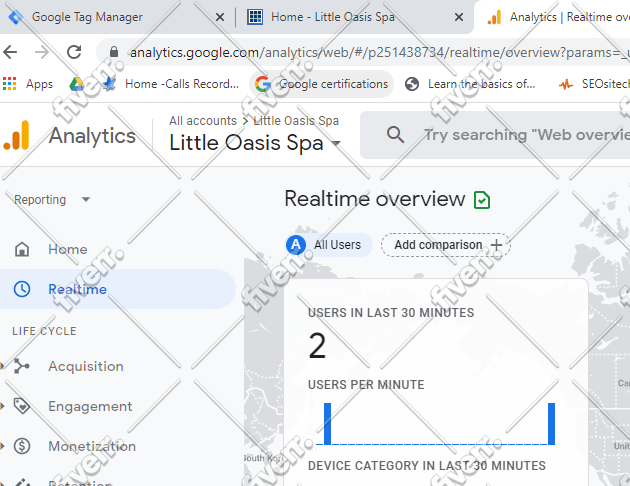The image size is (630, 486).
Task: Open the Engagement report menu
Action: pos(90,406)
